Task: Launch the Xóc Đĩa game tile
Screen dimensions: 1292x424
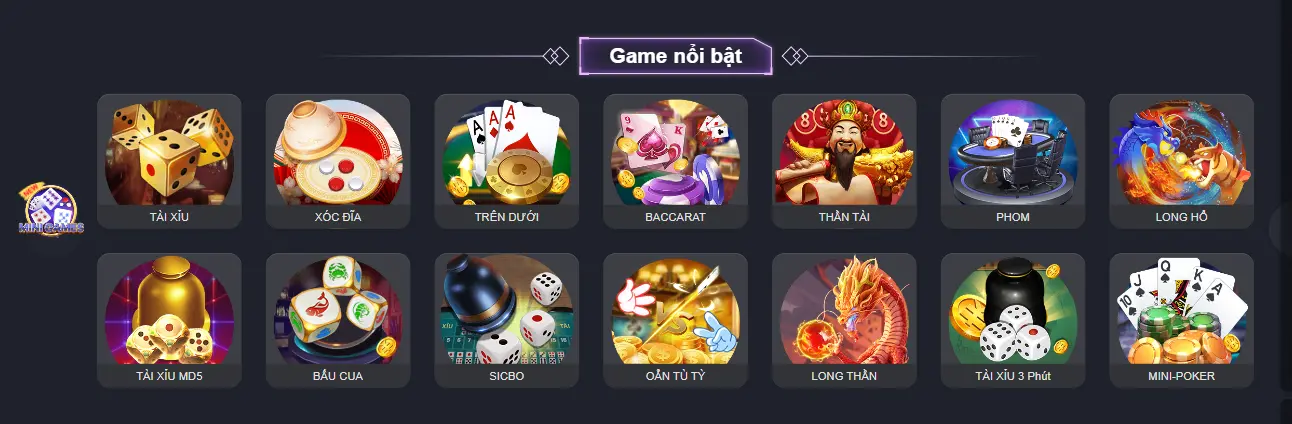Action: pyautogui.click(x=338, y=161)
